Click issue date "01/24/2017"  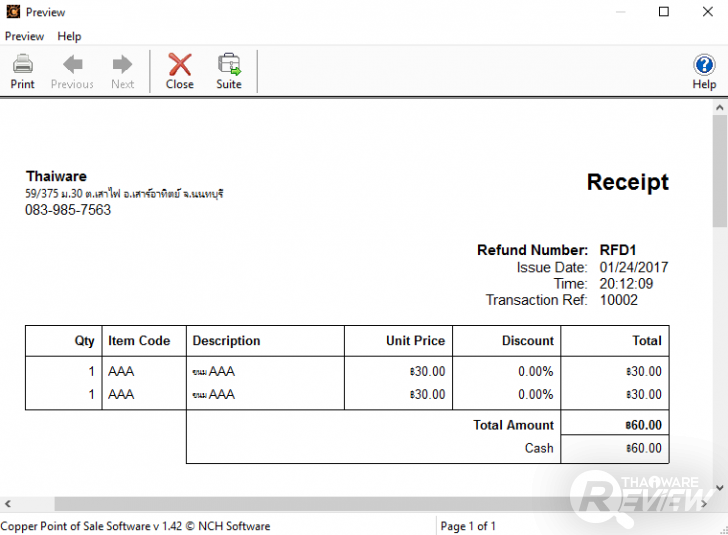click(x=634, y=267)
